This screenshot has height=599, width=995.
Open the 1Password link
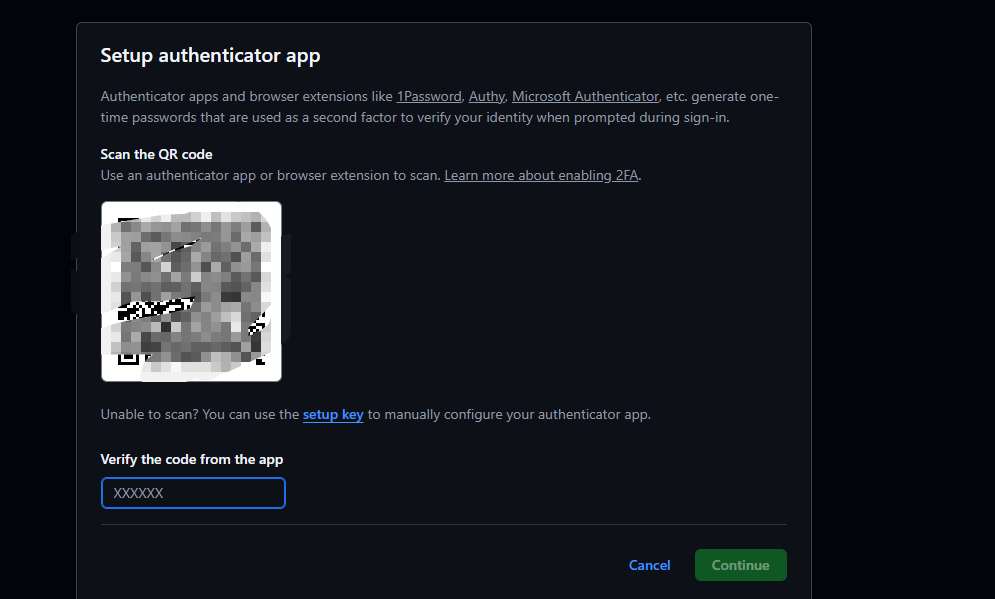(x=429, y=96)
